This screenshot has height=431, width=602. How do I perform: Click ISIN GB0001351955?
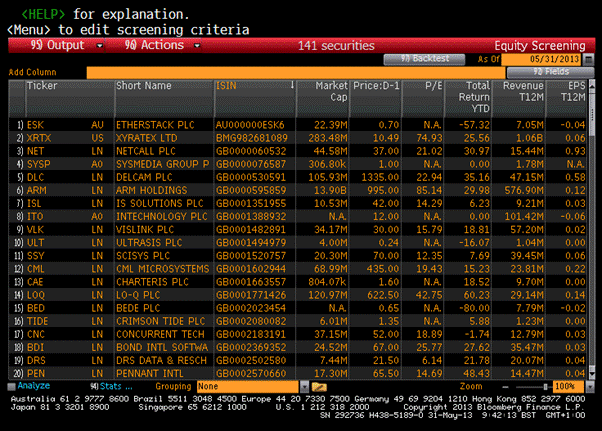(251, 203)
